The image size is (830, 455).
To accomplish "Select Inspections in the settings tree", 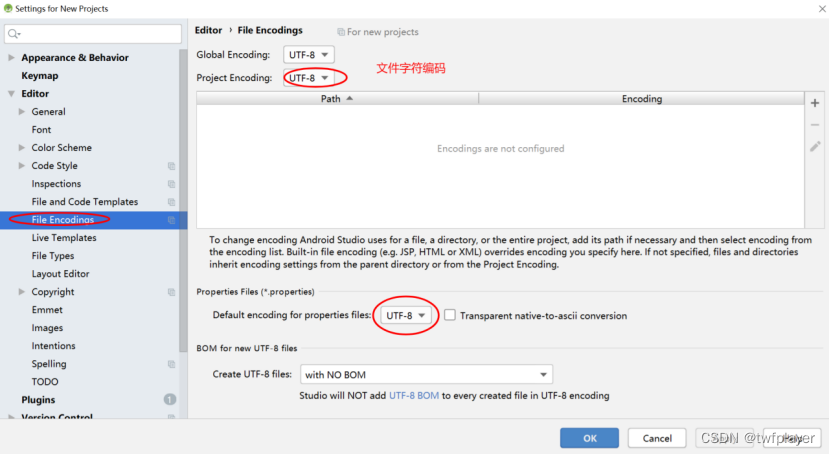I will click(56, 184).
